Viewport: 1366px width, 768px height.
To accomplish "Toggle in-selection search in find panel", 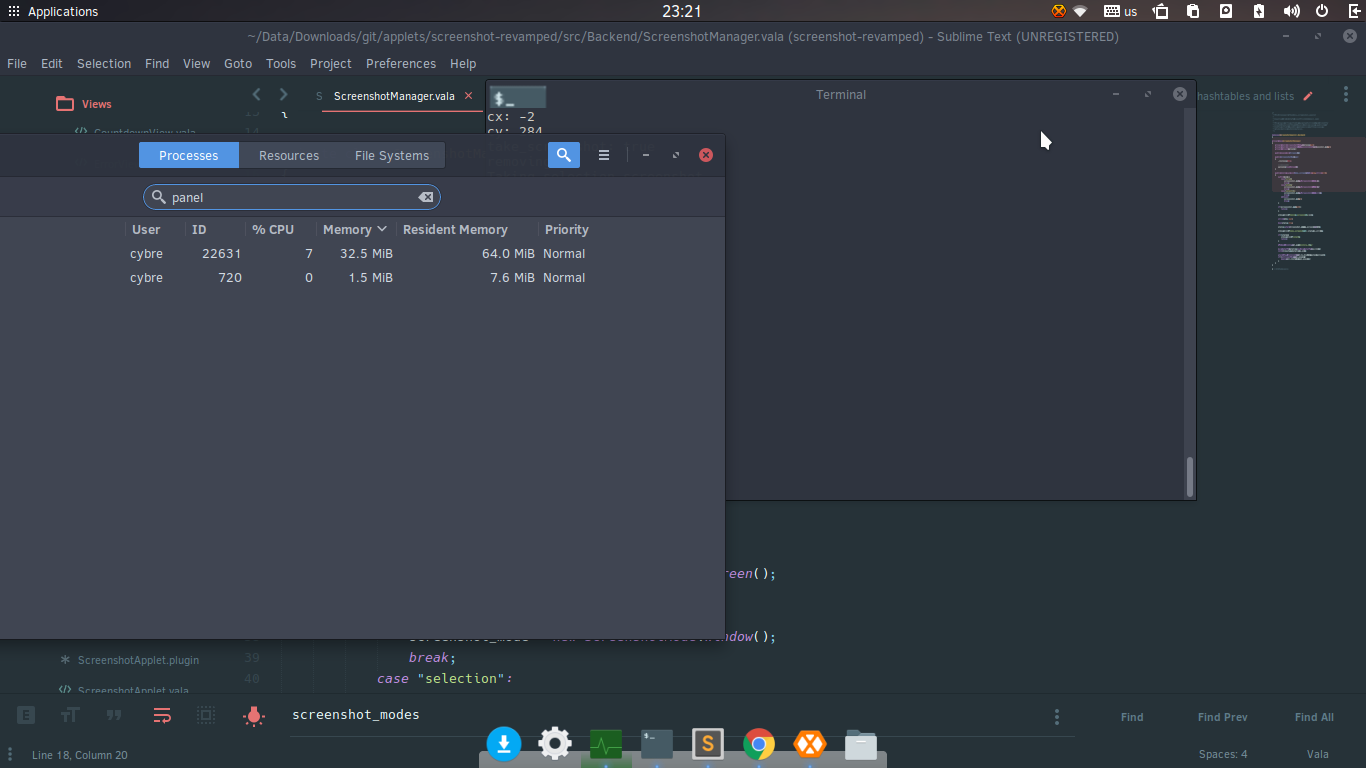I will [206, 716].
